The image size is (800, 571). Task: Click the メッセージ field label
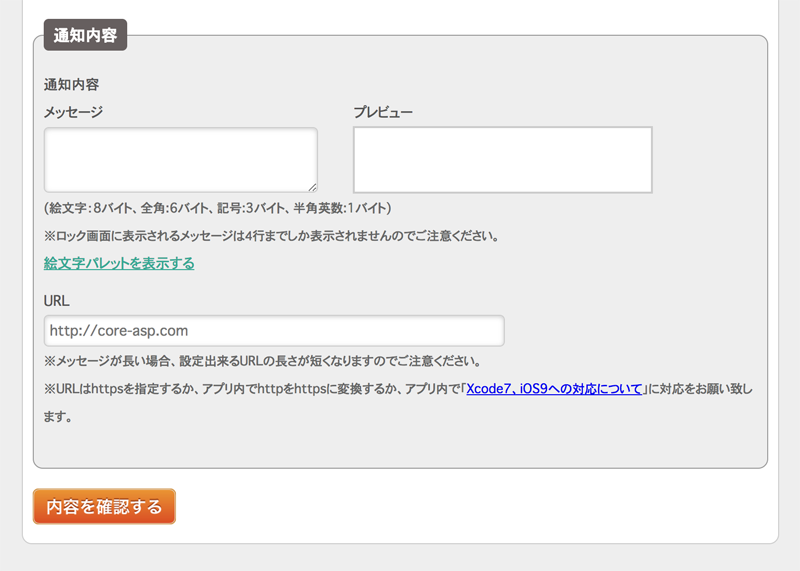(x=73, y=112)
